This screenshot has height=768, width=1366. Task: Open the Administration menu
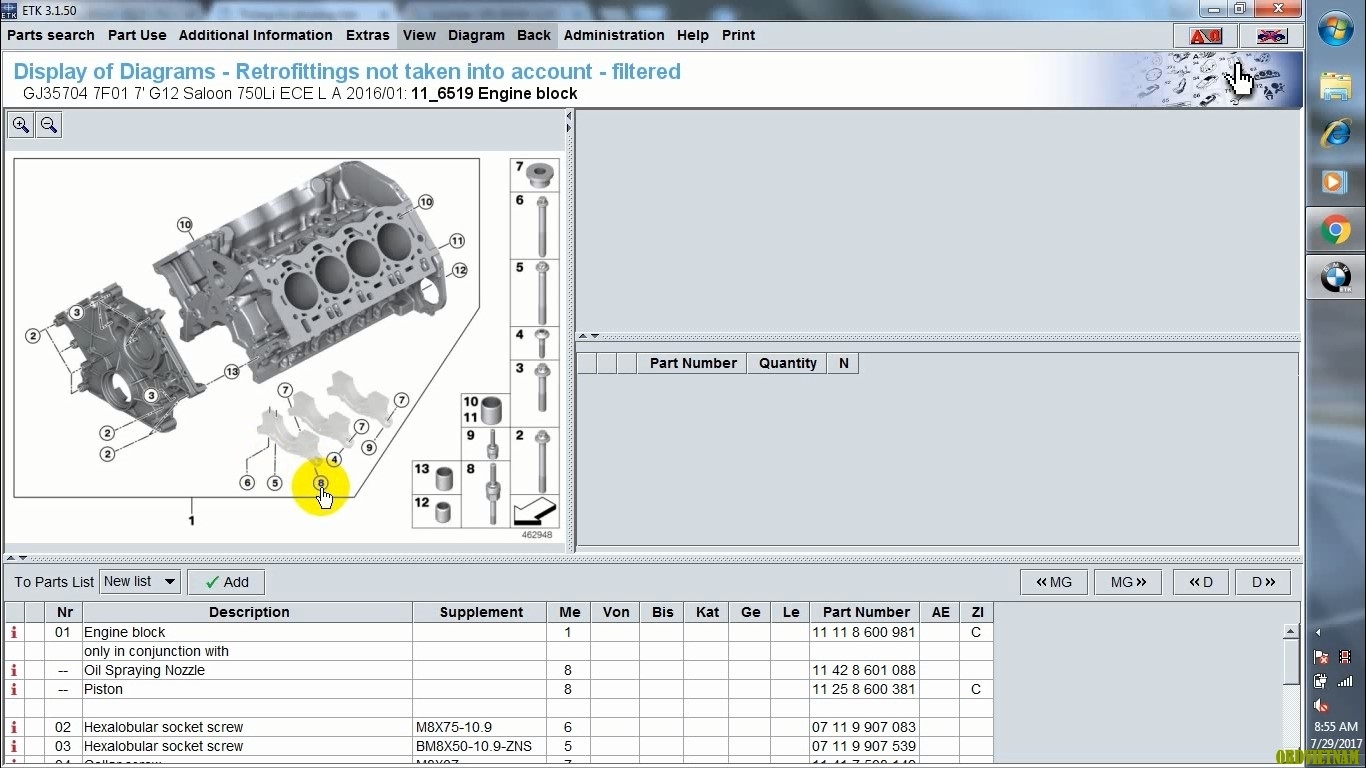pos(614,35)
